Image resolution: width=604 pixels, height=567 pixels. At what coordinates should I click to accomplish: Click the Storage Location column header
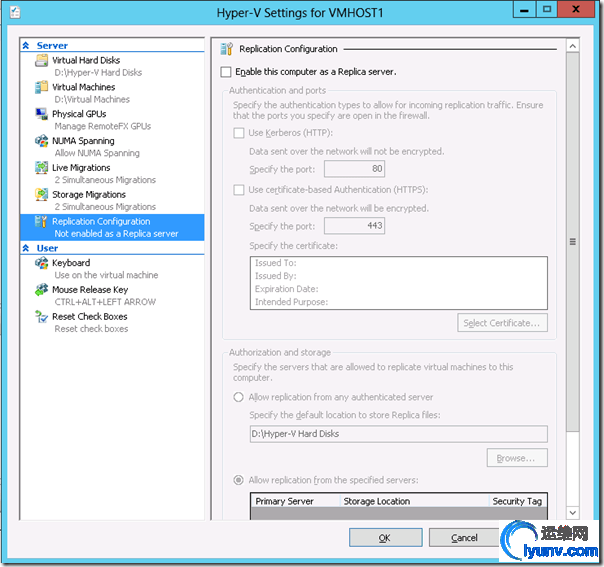[414, 501]
